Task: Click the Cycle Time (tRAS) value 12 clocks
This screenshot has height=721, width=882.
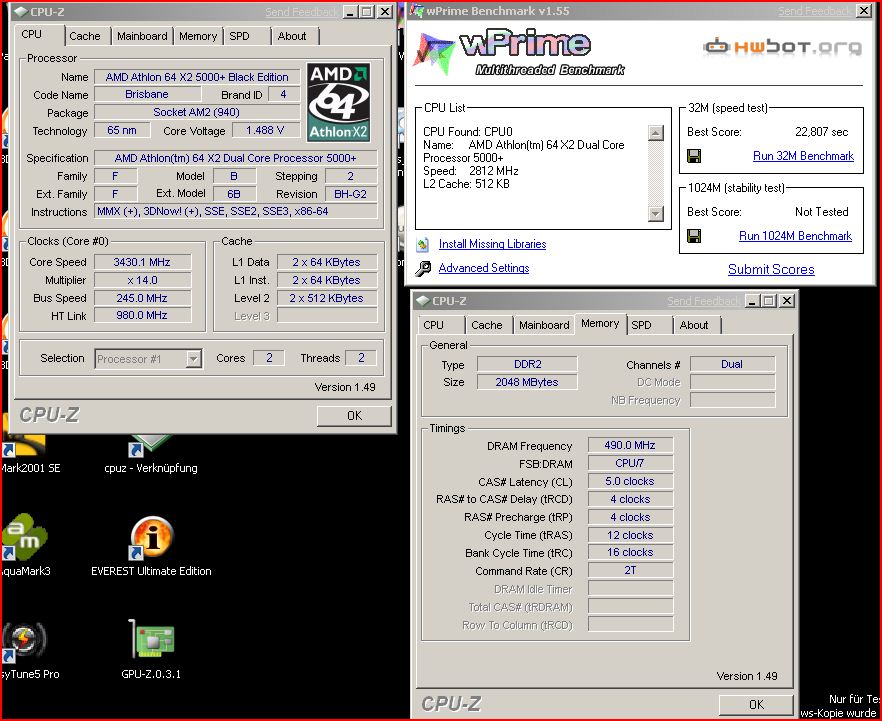Action: [x=630, y=535]
